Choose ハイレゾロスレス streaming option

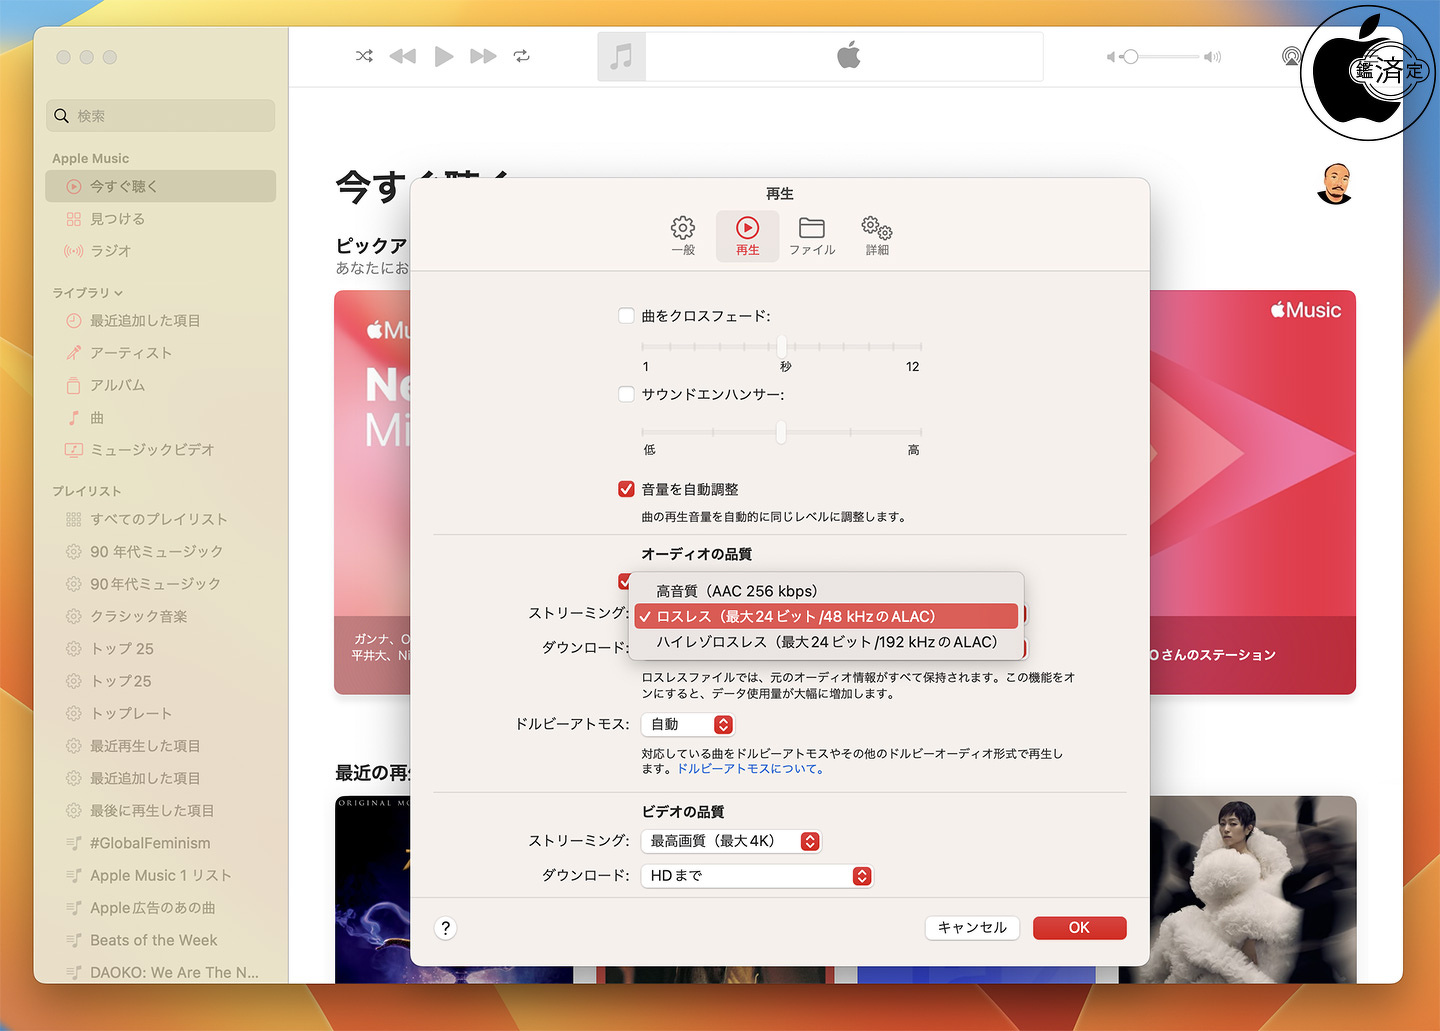[x=826, y=642]
